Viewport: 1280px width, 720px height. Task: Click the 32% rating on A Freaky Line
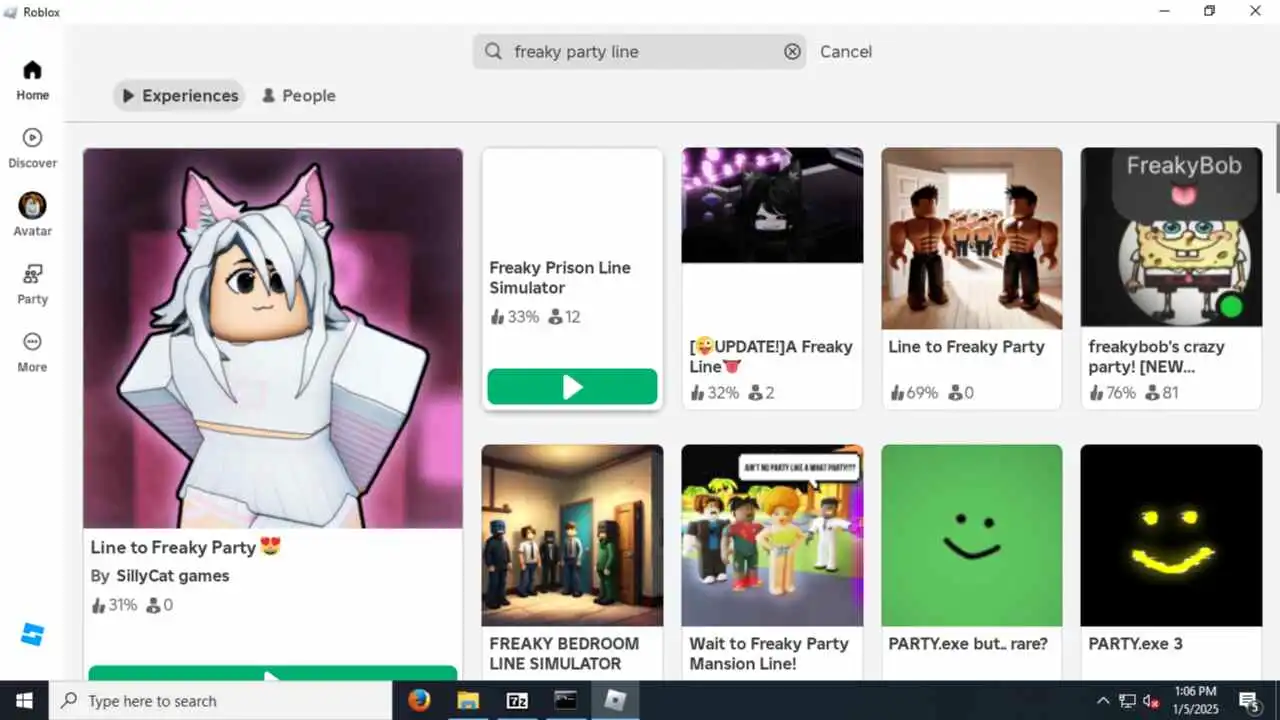pyautogui.click(x=714, y=393)
